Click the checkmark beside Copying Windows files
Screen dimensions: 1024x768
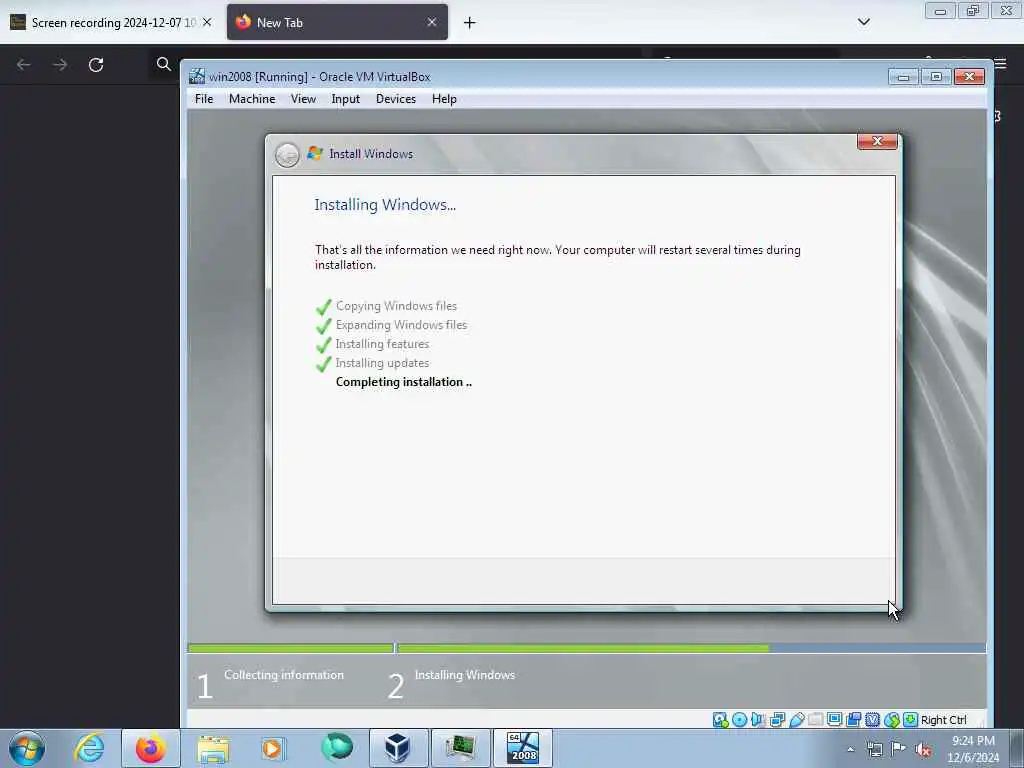(323, 306)
